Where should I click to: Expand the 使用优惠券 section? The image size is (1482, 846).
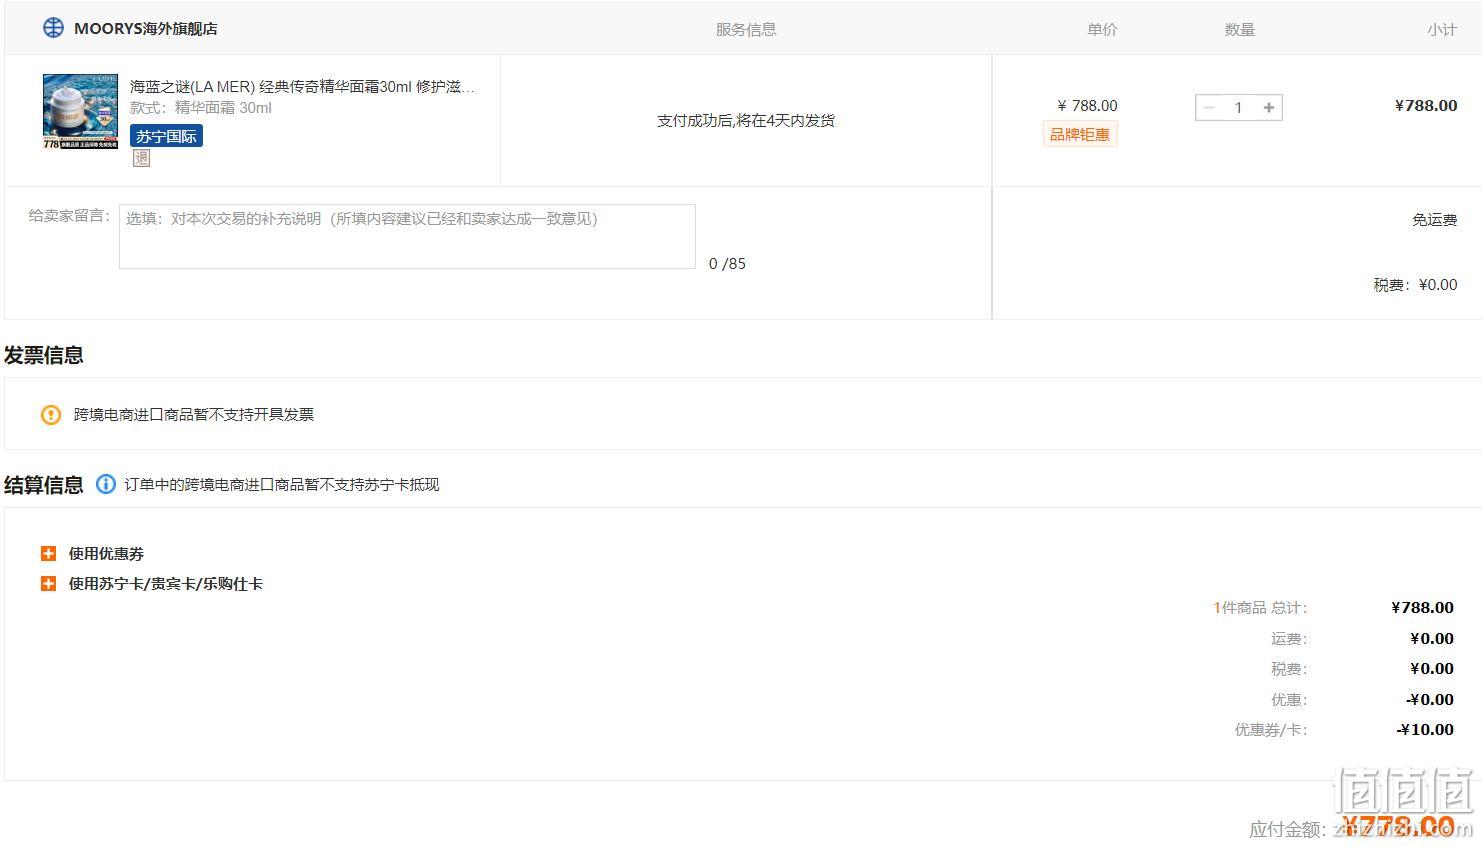point(48,553)
